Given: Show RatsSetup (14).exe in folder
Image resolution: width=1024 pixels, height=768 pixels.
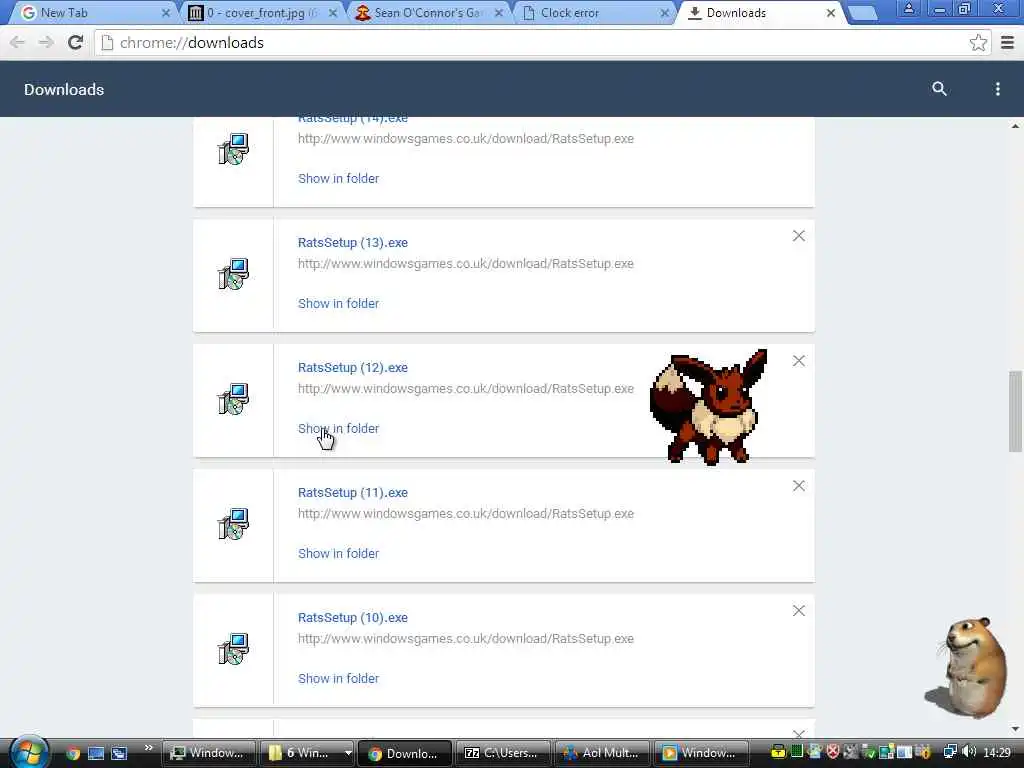Looking at the screenshot, I should (x=338, y=178).
